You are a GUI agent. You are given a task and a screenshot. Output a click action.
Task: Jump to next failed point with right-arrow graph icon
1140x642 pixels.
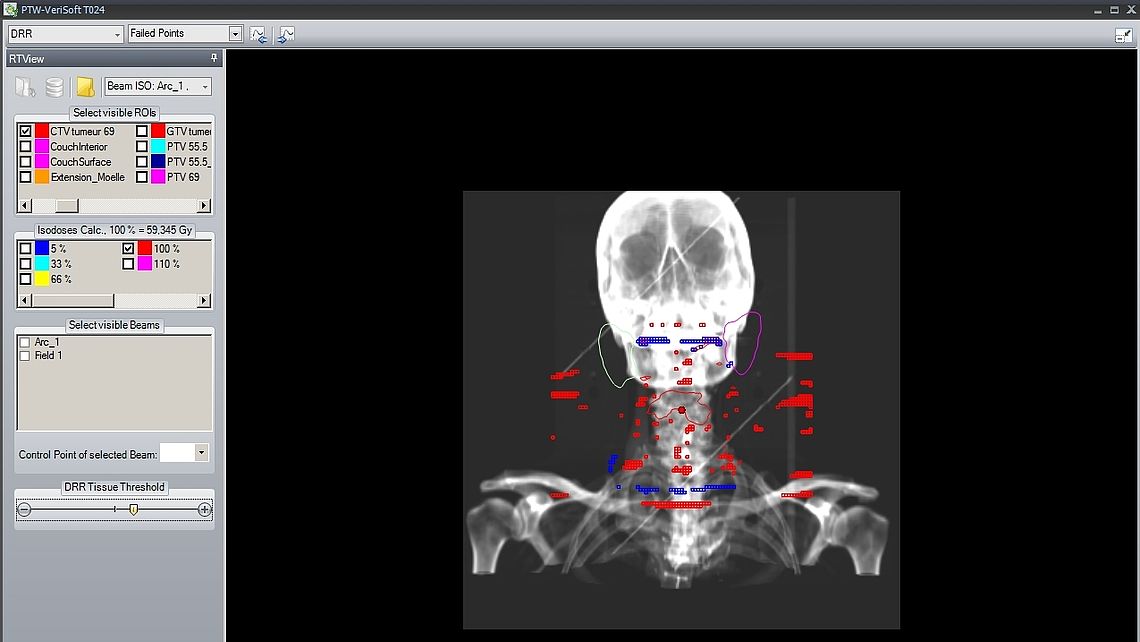[x=284, y=34]
